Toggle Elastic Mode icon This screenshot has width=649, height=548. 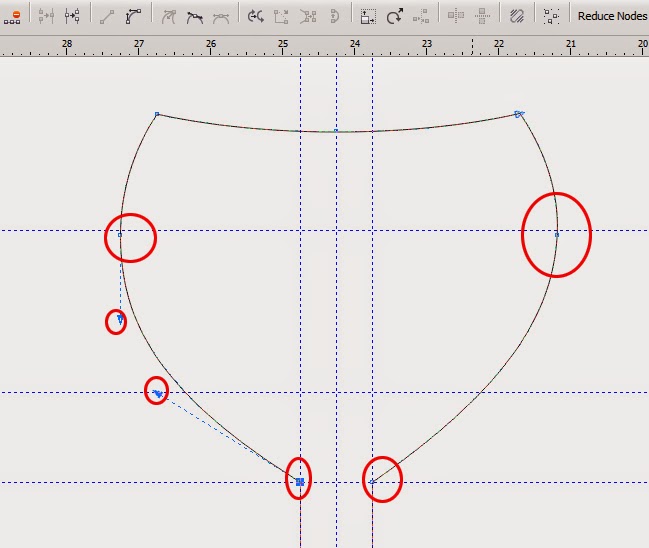click(517, 17)
